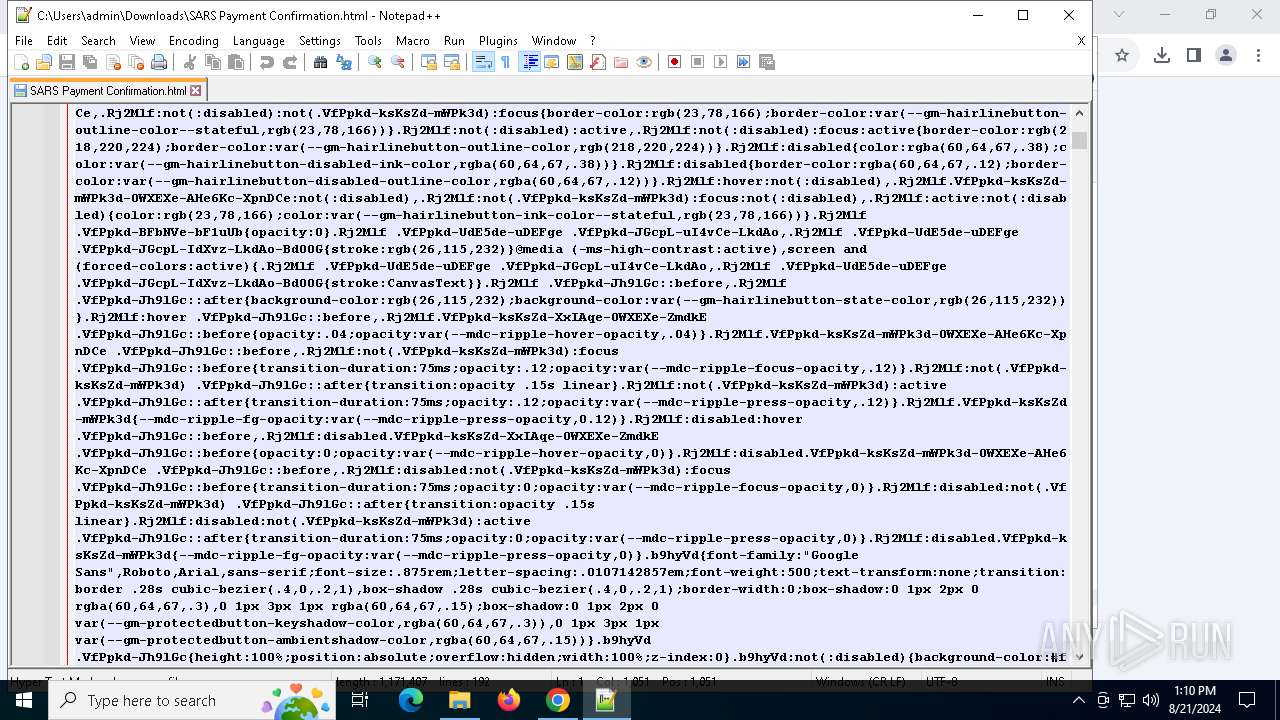The height and width of the screenshot is (720, 1280).
Task: Click the Chrome downloads icon
Action: pyautogui.click(x=1161, y=55)
